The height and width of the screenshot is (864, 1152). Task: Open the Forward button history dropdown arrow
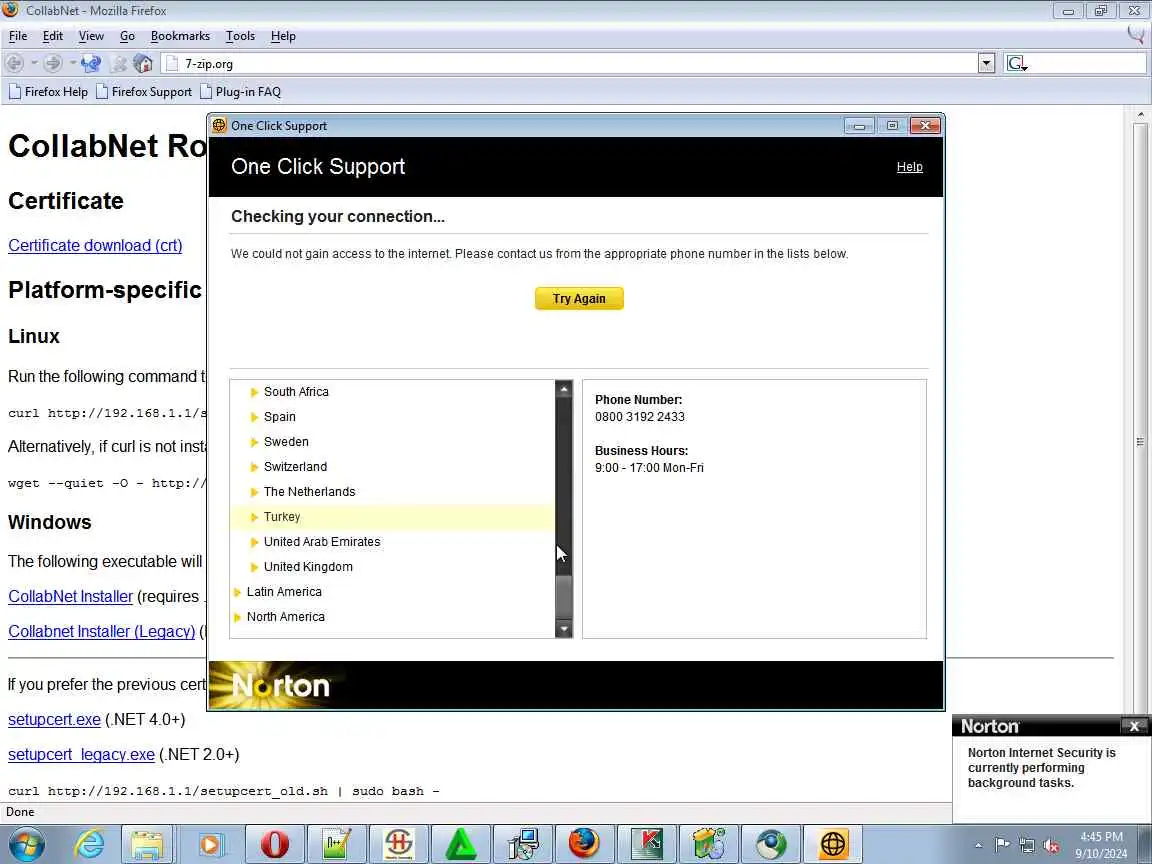(x=72, y=63)
